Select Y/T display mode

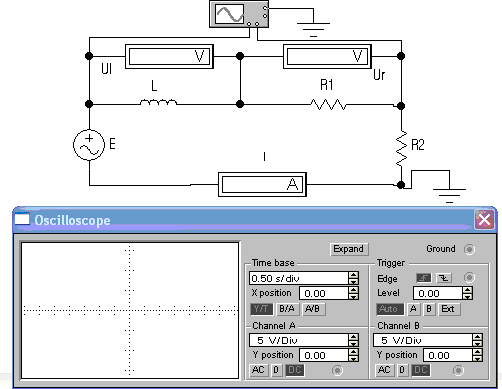pyautogui.click(x=261, y=309)
